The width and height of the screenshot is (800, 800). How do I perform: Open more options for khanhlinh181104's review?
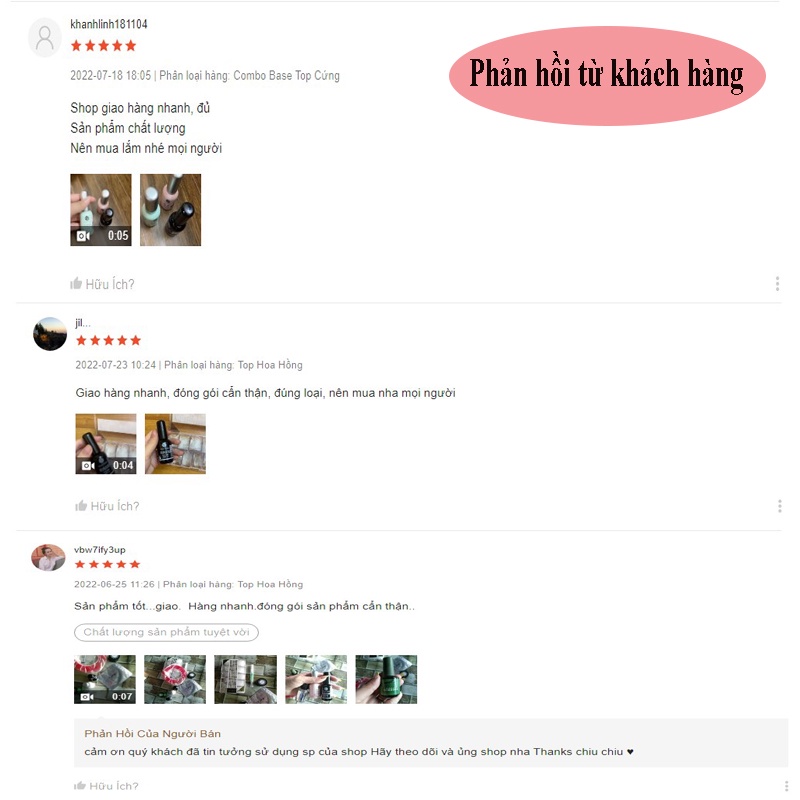pyautogui.click(x=777, y=284)
